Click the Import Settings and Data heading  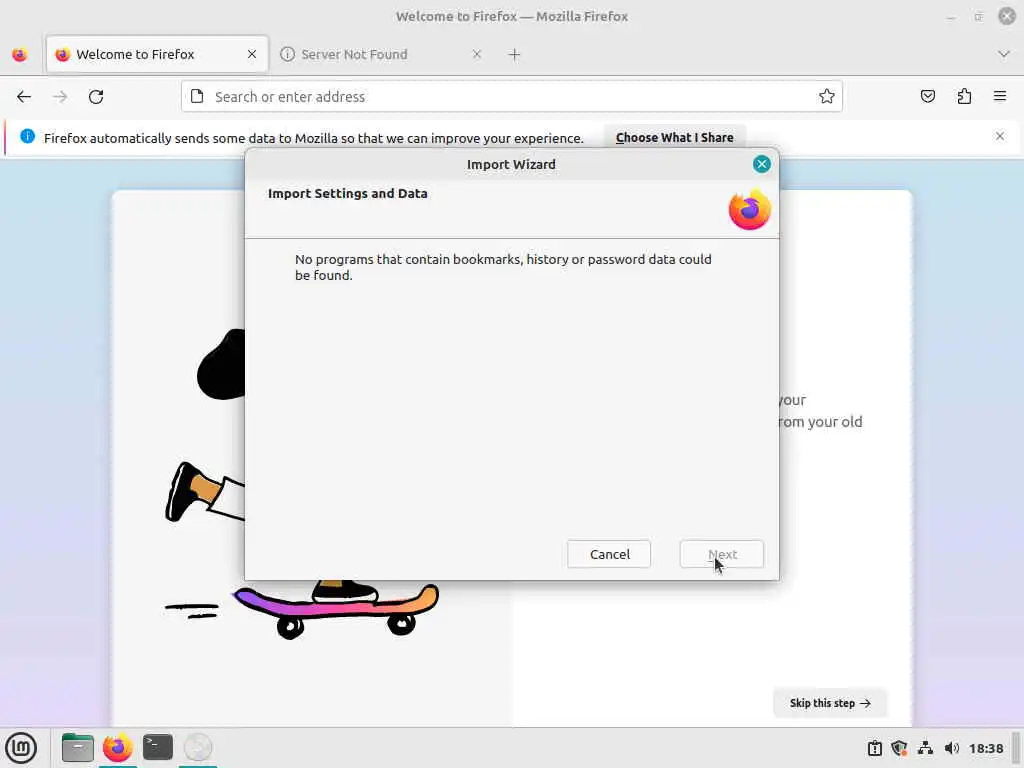[347, 193]
